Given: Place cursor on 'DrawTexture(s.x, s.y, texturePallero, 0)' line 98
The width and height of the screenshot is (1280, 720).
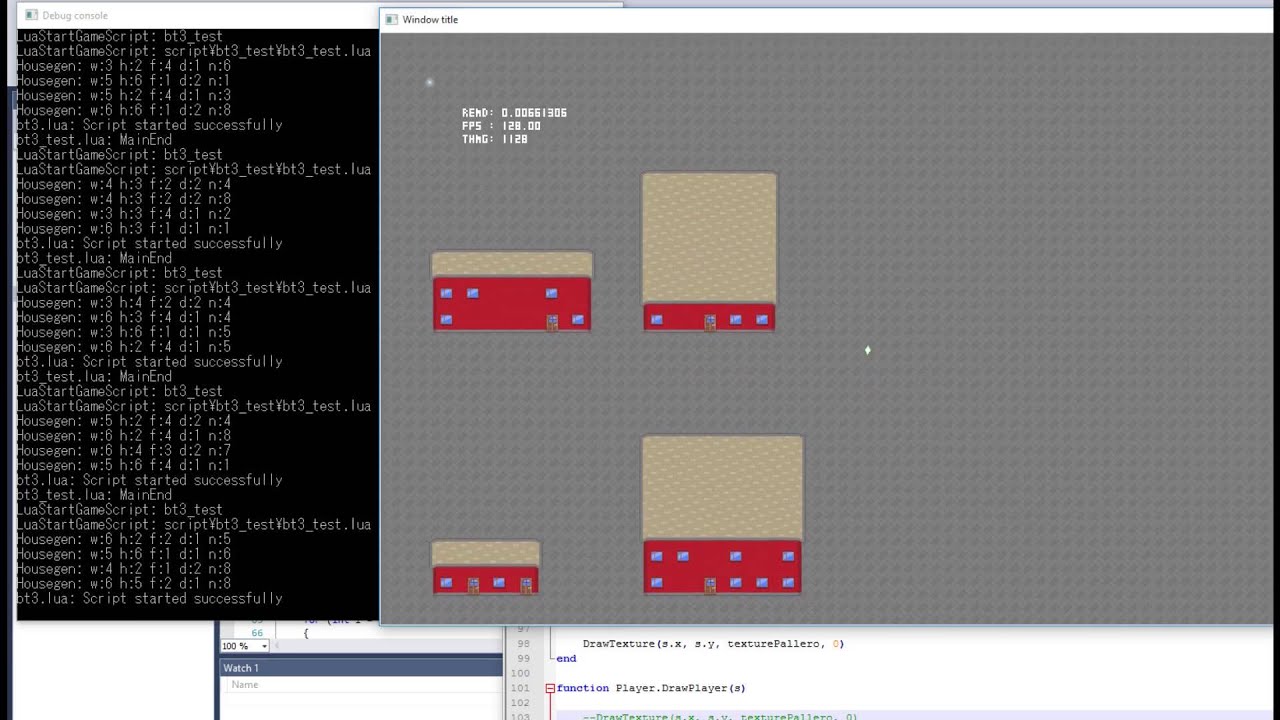Looking at the screenshot, I should coord(713,644).
